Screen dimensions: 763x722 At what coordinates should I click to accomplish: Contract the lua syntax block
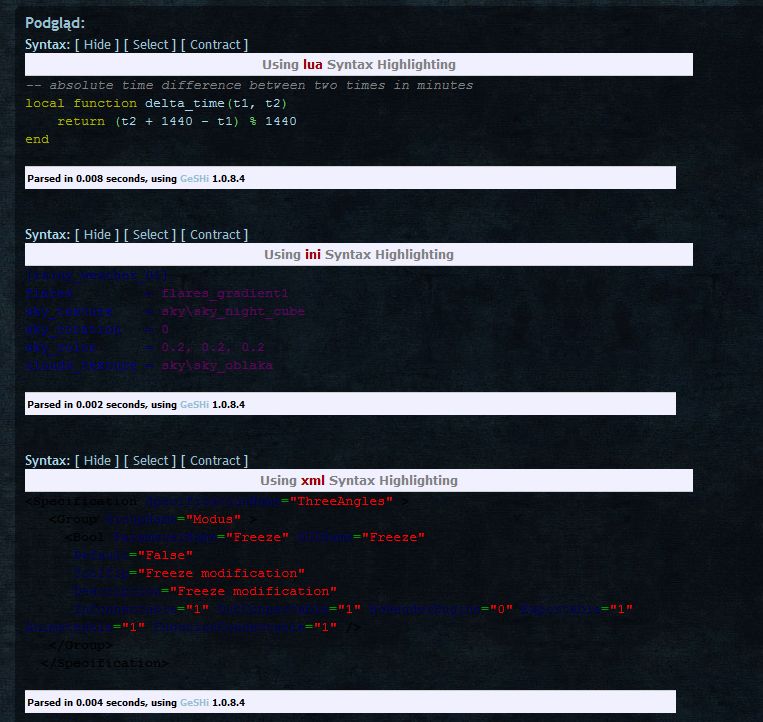tap(215, 44)
